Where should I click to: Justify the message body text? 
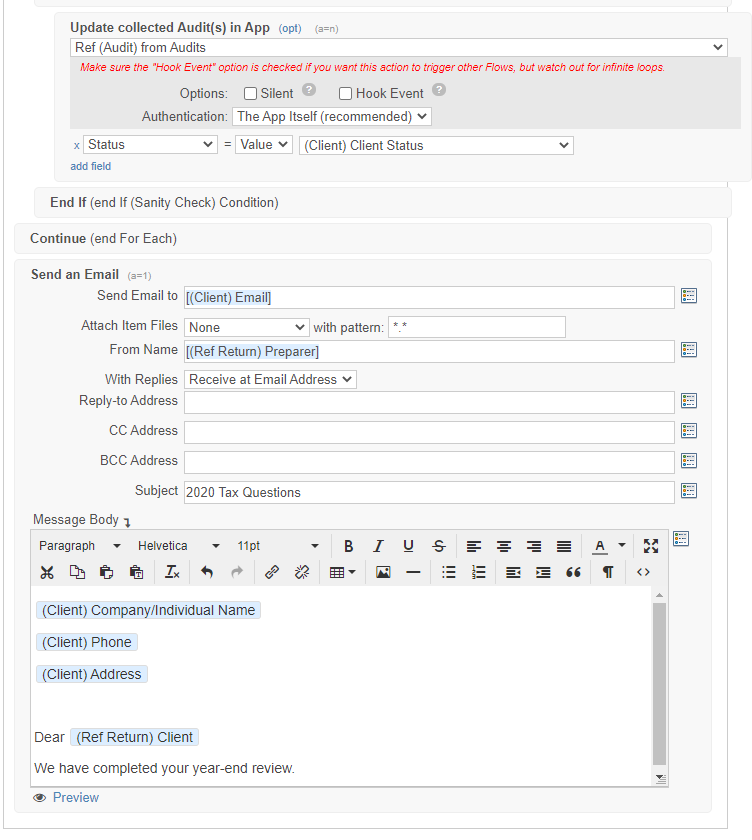[x=563, y=546]
